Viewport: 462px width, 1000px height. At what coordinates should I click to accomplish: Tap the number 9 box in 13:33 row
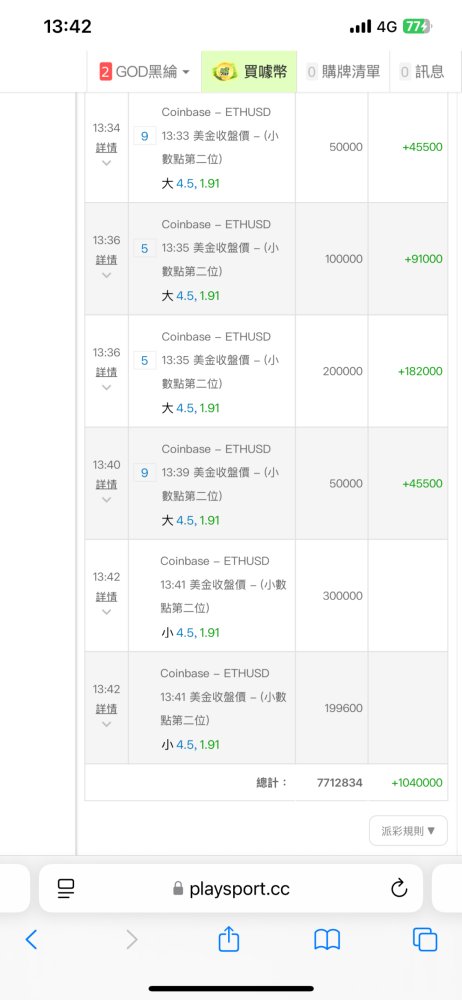click(144, 136)
